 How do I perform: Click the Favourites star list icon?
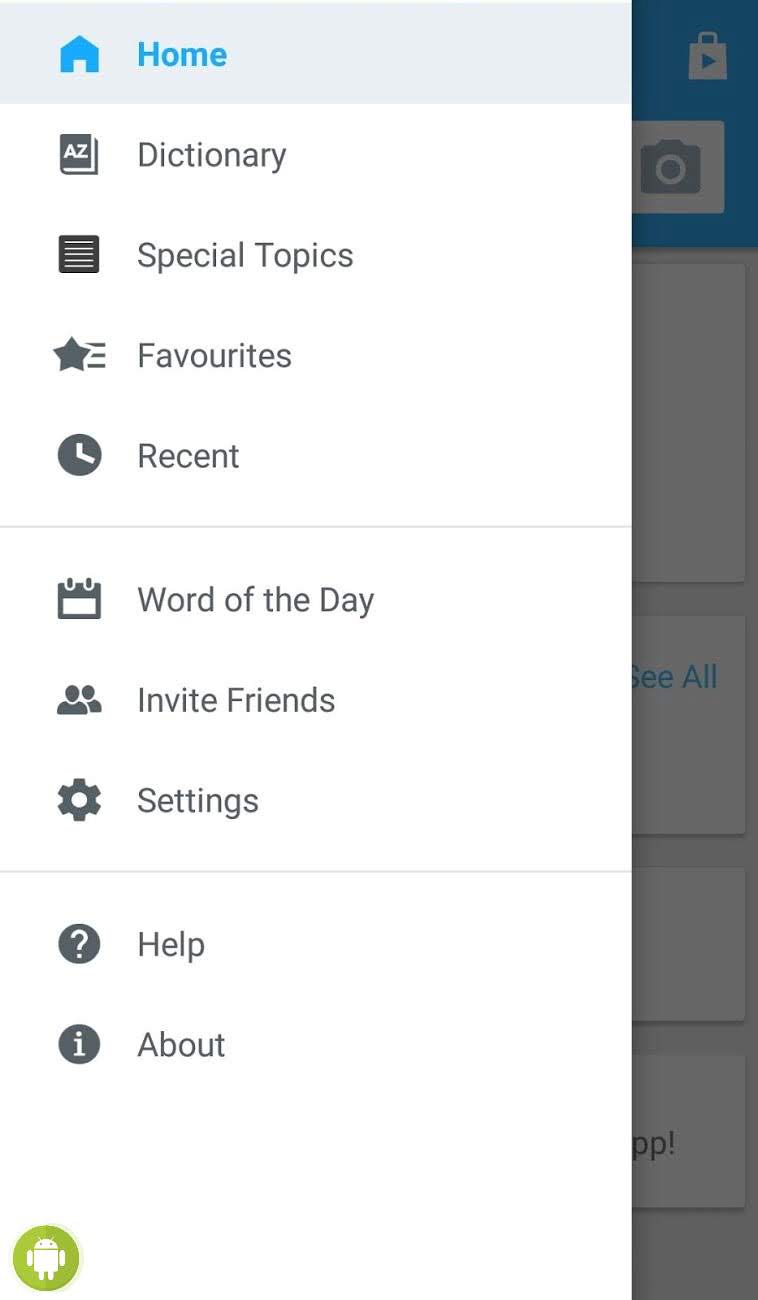click(79, 355)
